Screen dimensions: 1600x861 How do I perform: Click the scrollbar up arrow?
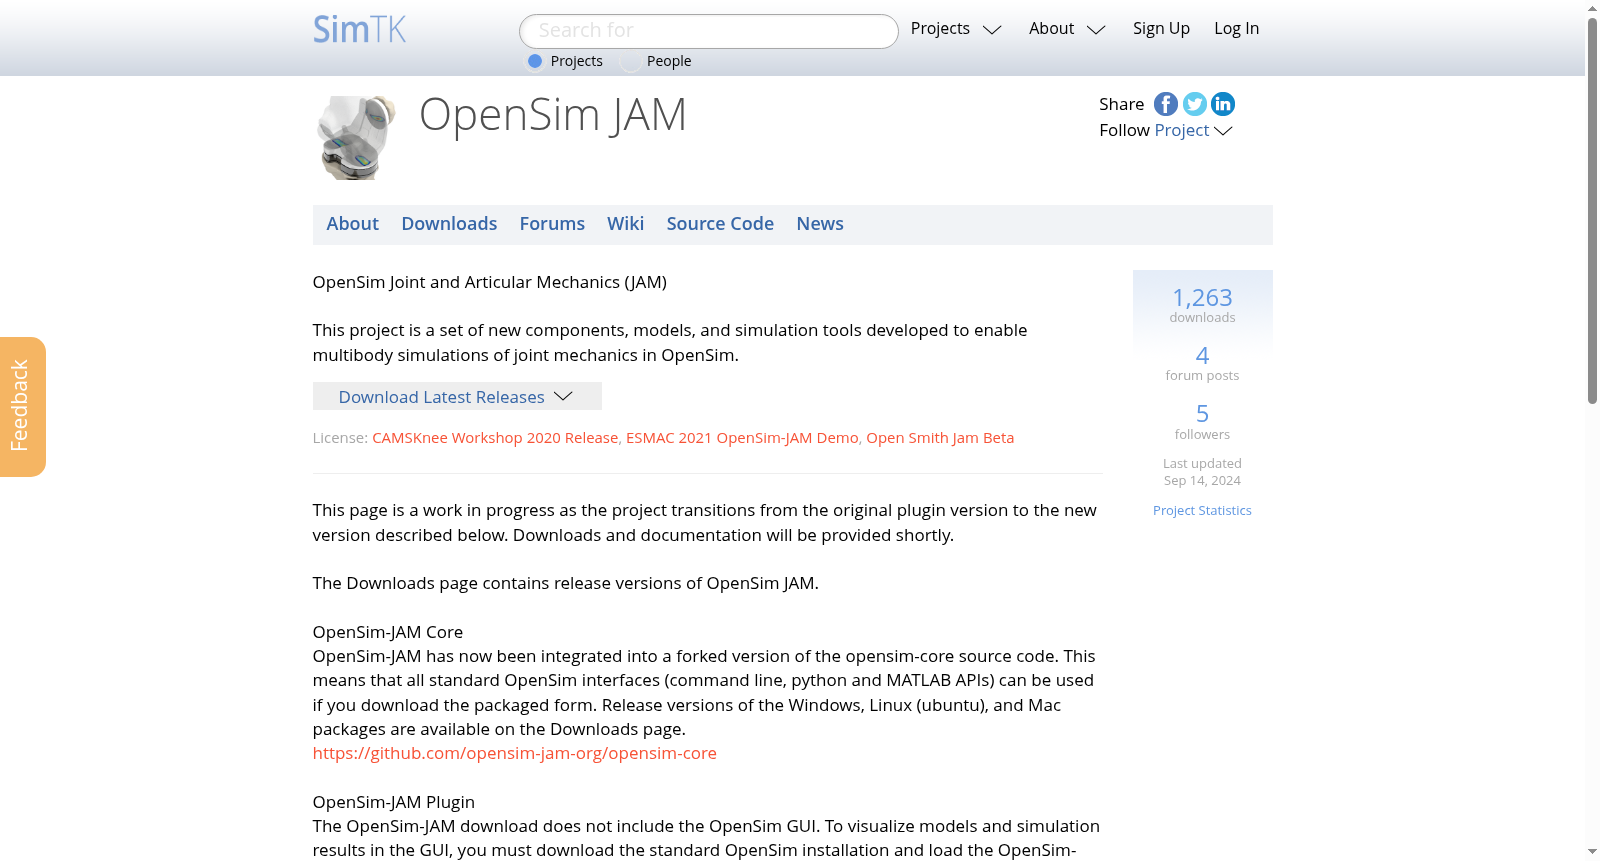[1592, 8]
